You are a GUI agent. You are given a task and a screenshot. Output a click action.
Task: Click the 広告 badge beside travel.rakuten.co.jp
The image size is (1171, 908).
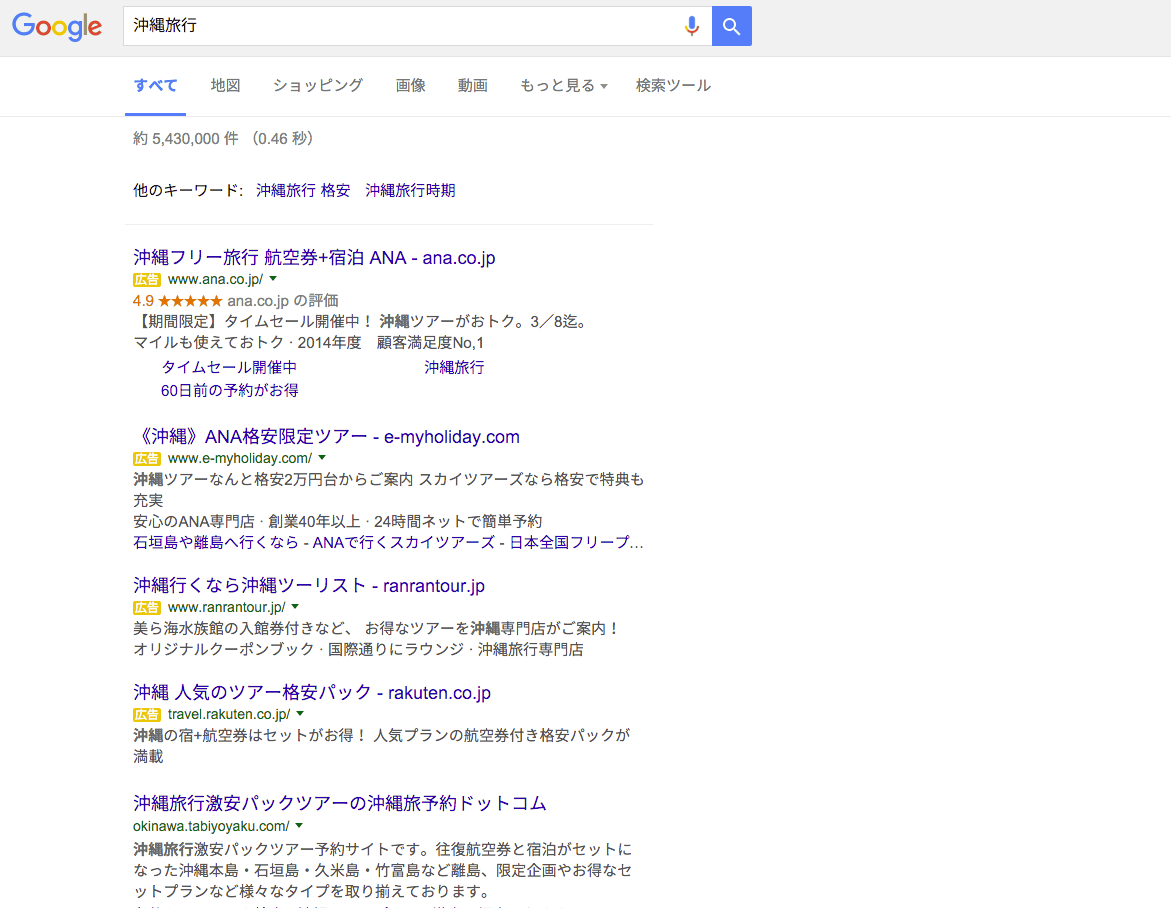[146, 715]
